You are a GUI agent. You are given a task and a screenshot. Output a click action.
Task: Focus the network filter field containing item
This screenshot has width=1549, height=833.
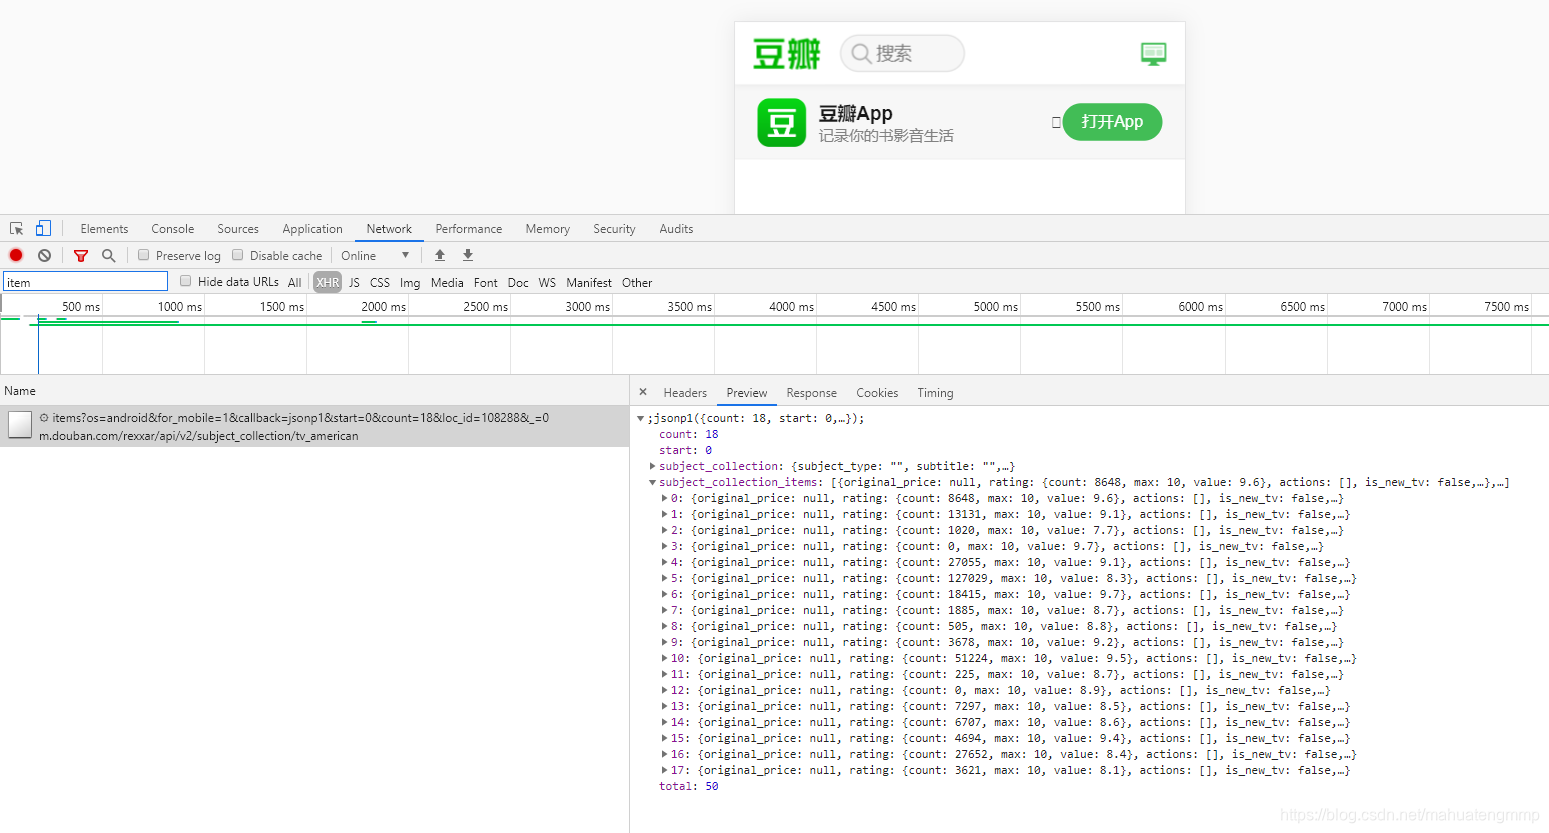point(85,282)
